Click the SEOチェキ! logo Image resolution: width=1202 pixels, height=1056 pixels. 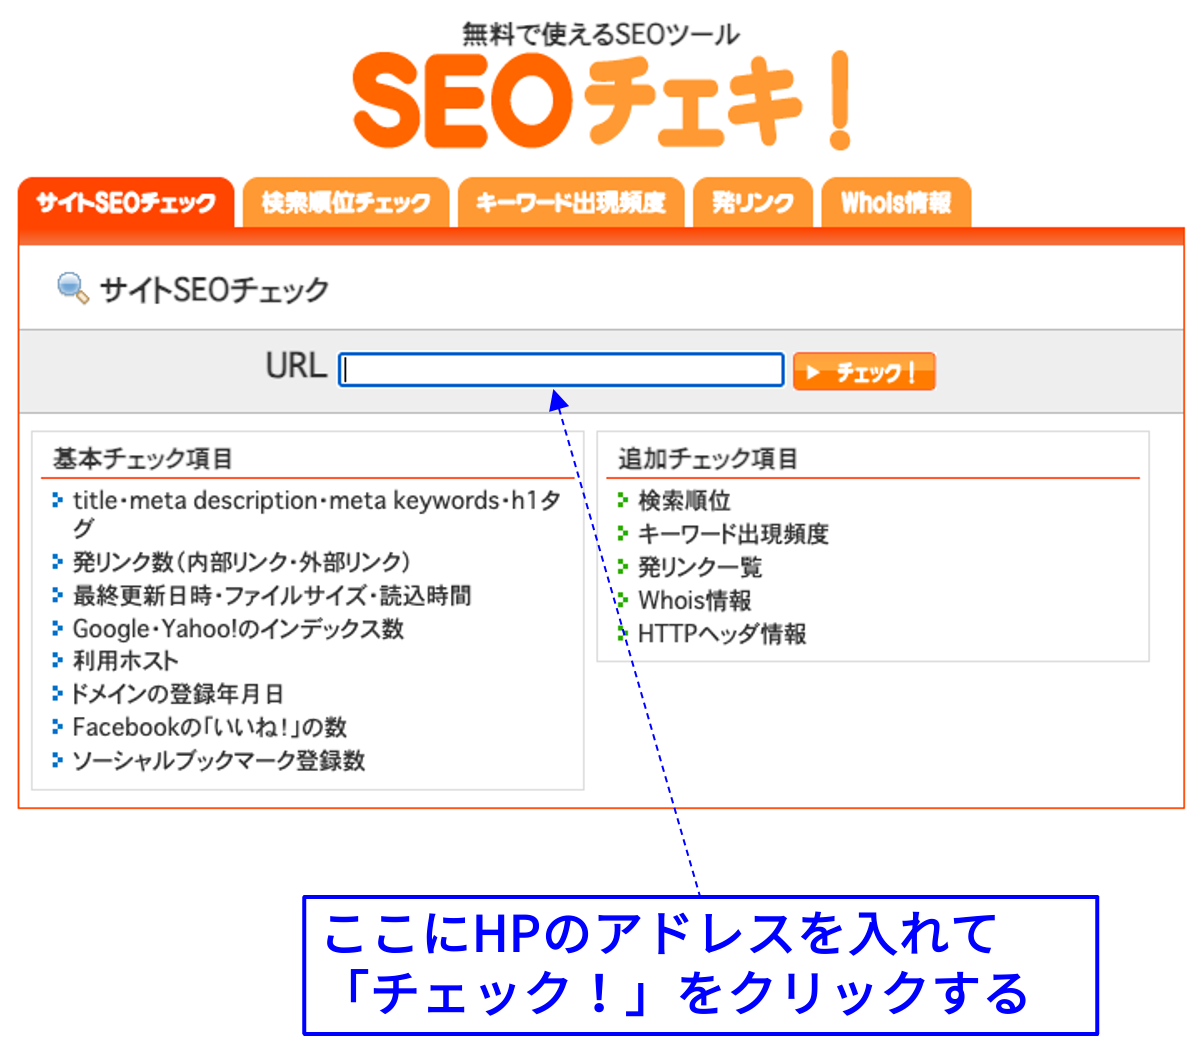click(x=602, y=100)
